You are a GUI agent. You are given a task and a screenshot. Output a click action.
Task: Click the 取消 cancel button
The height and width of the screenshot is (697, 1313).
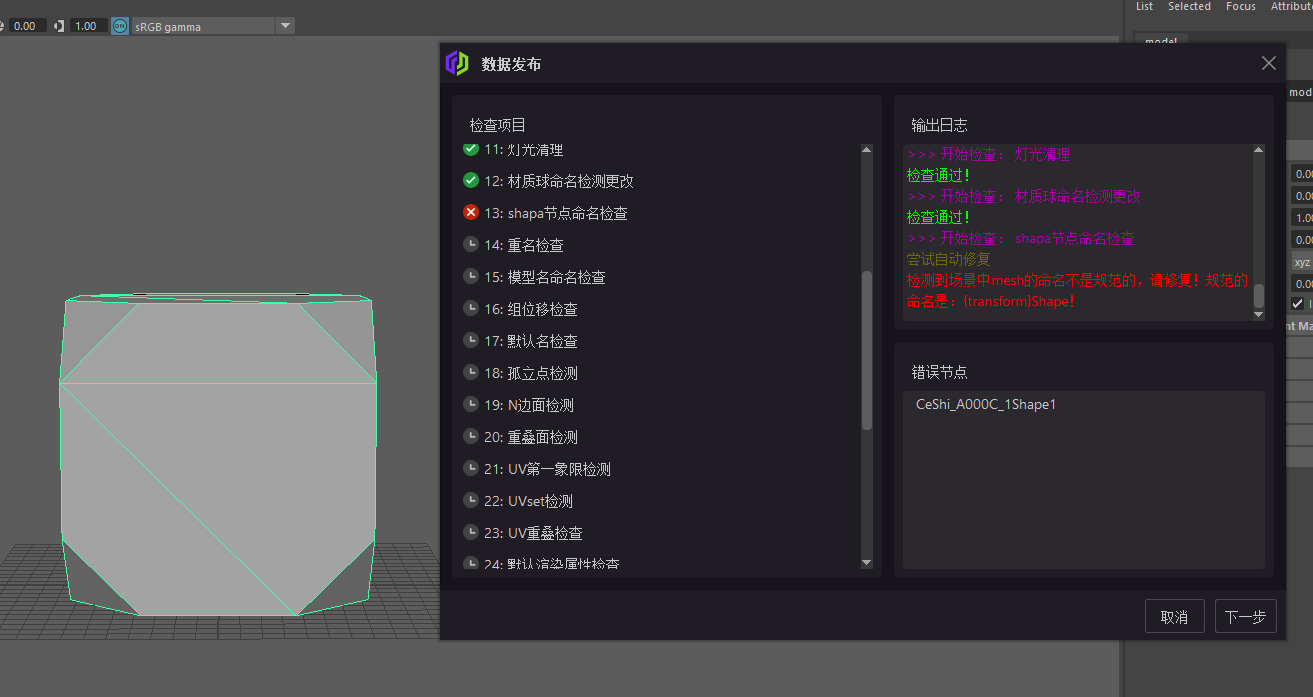point(1174,616)
